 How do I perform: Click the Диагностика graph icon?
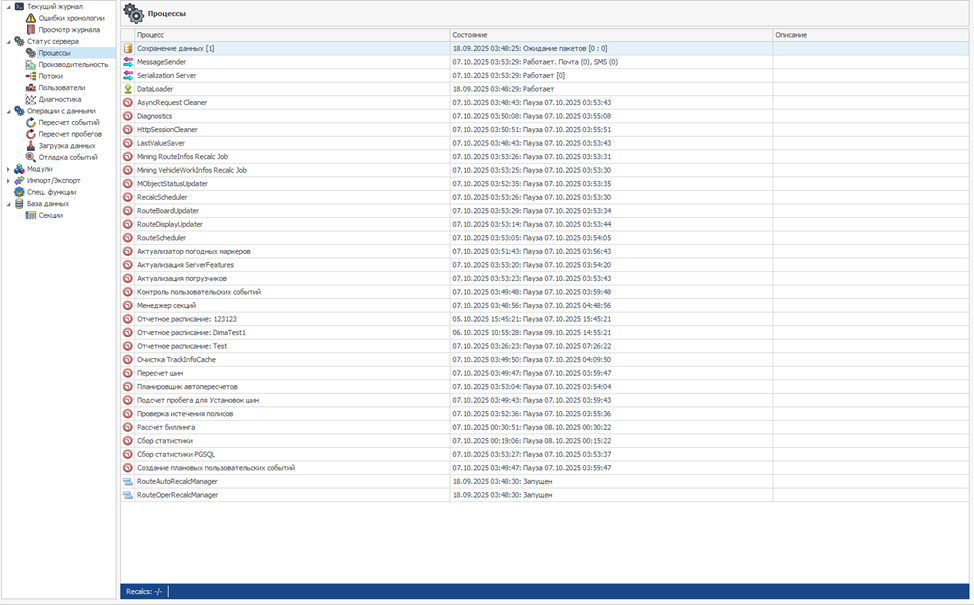[x=30, y=99]
